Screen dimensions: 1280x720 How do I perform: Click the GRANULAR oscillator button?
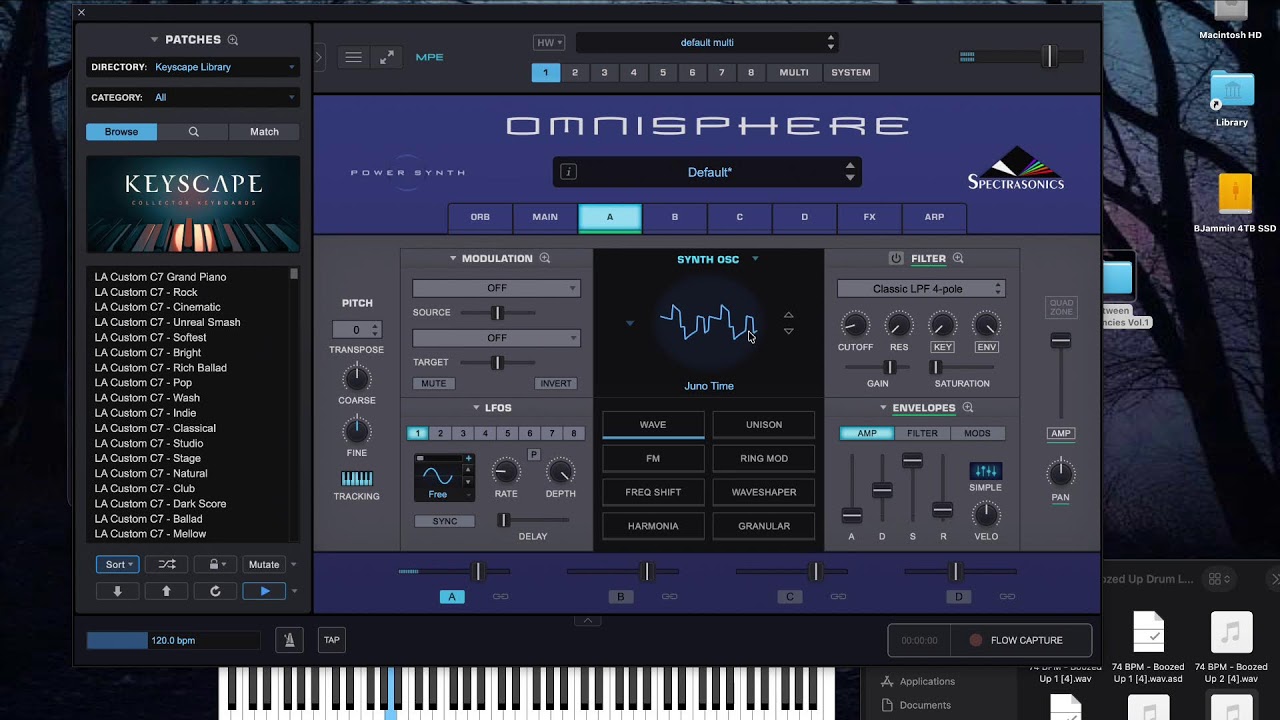click(764, 526)
